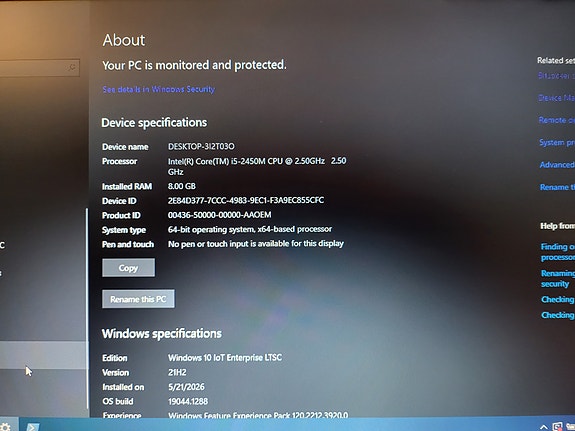Click the Settings sidebar vertical scrollbar

[x=87, y=308]
